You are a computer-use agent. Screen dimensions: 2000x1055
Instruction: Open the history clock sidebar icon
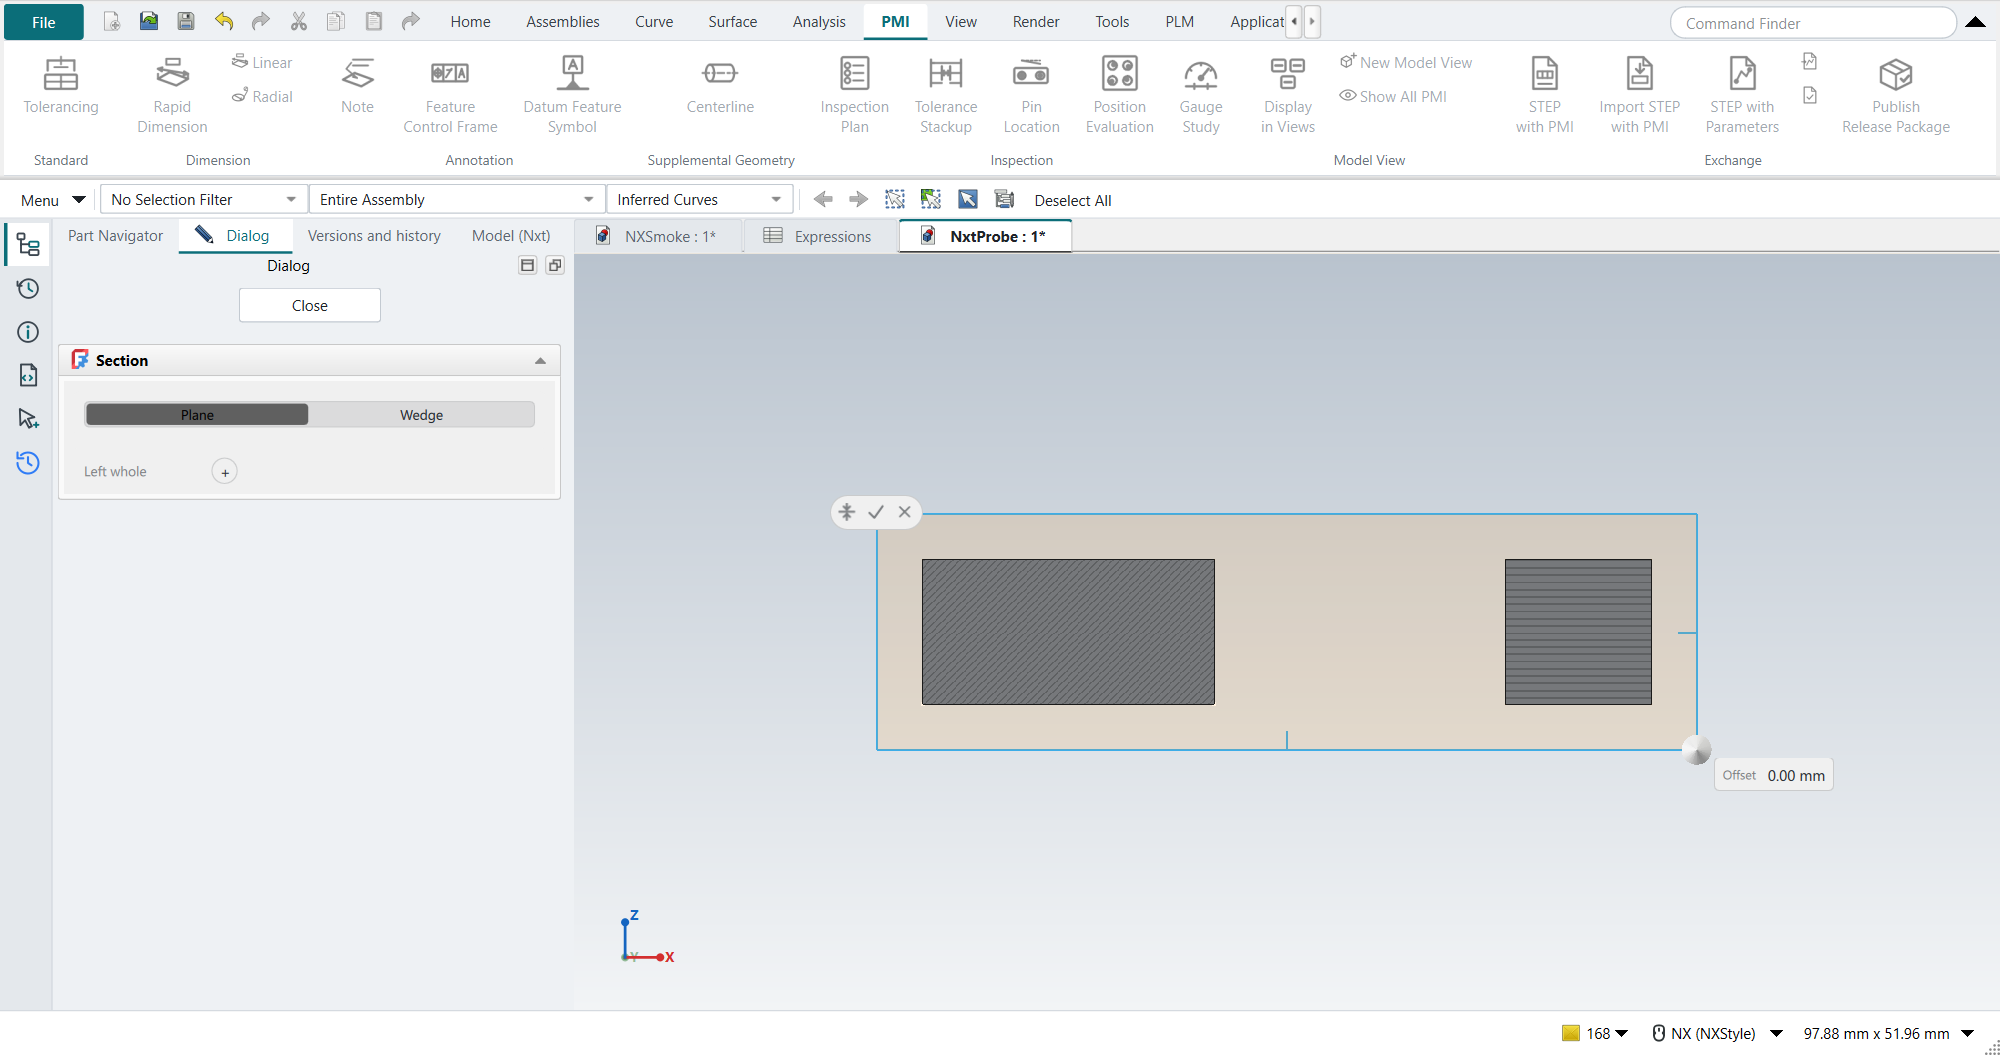point(28,289)
